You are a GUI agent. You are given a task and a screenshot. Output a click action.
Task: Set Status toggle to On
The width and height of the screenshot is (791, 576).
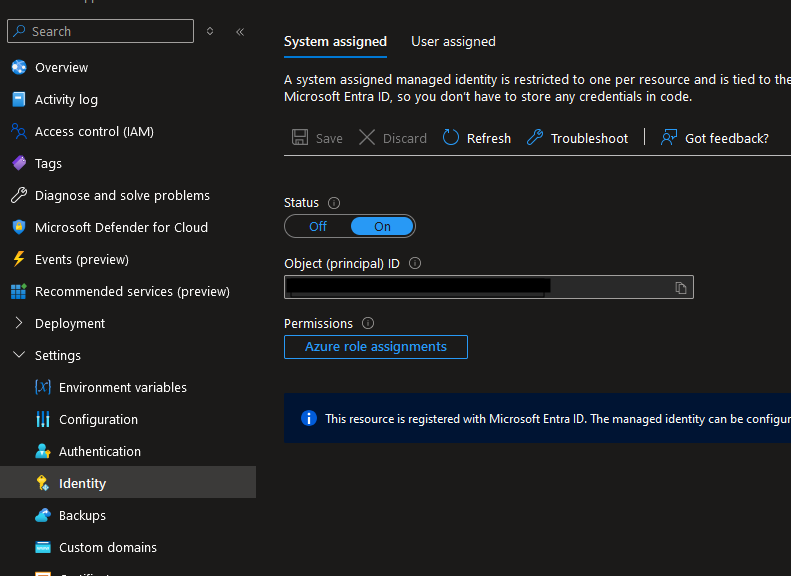pos(382,226)
